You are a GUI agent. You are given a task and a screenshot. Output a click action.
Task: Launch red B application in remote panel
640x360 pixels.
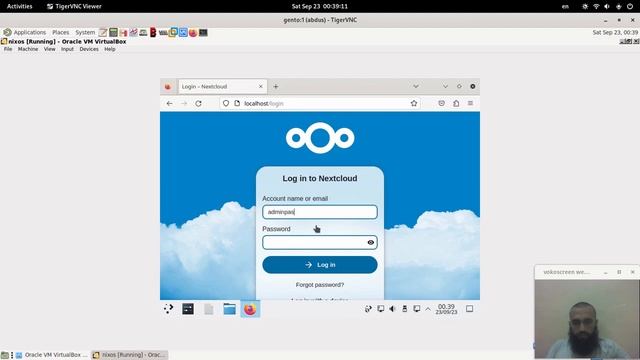click(x=153, y=33)
